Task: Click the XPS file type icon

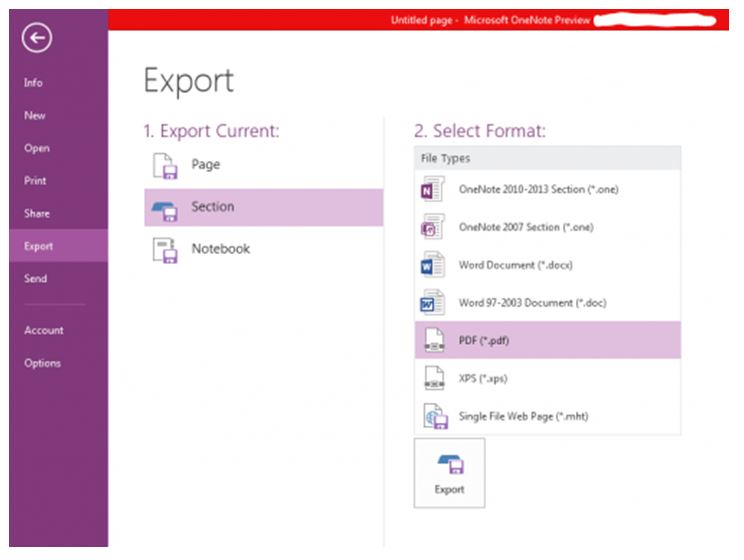Action: [x=434, y=378]
